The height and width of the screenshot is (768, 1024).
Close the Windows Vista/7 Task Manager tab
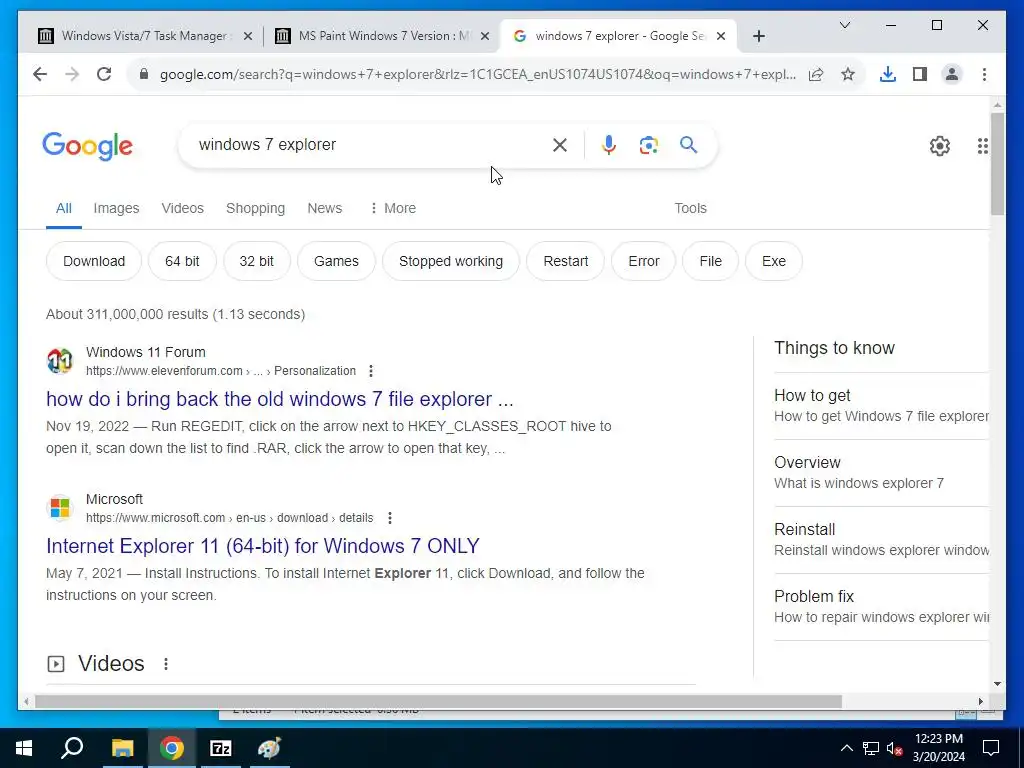pyautogui.click(x=248, y=37)
